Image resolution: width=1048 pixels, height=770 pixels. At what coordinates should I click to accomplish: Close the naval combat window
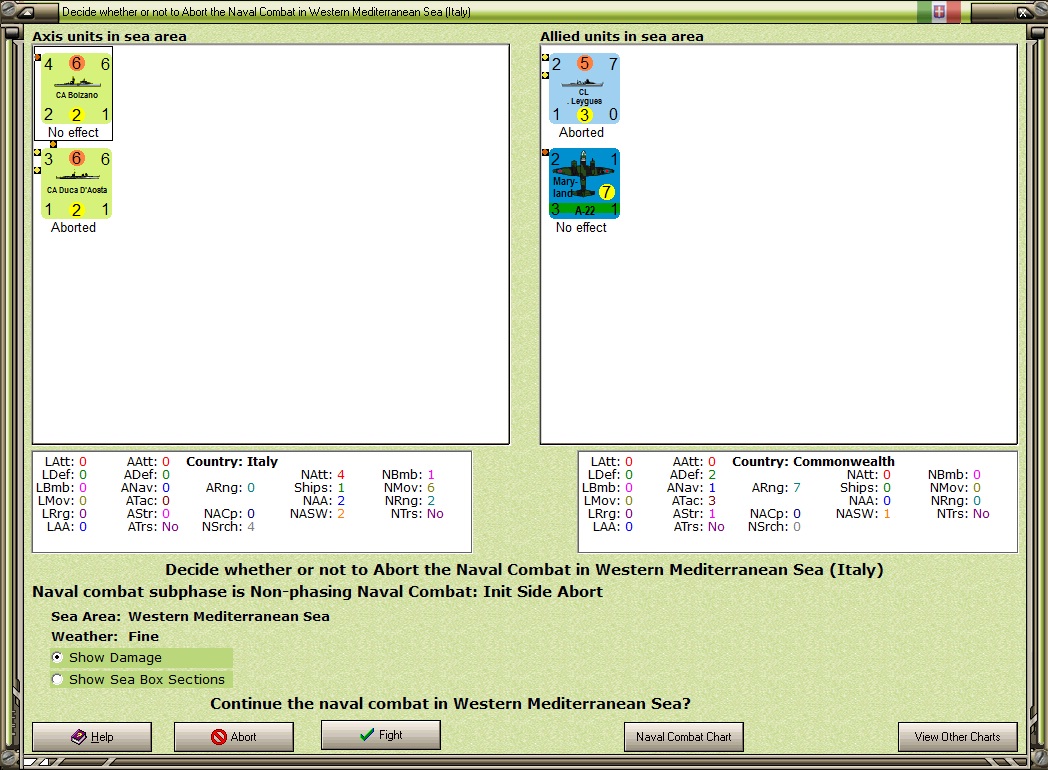[x=1023, y=12]
